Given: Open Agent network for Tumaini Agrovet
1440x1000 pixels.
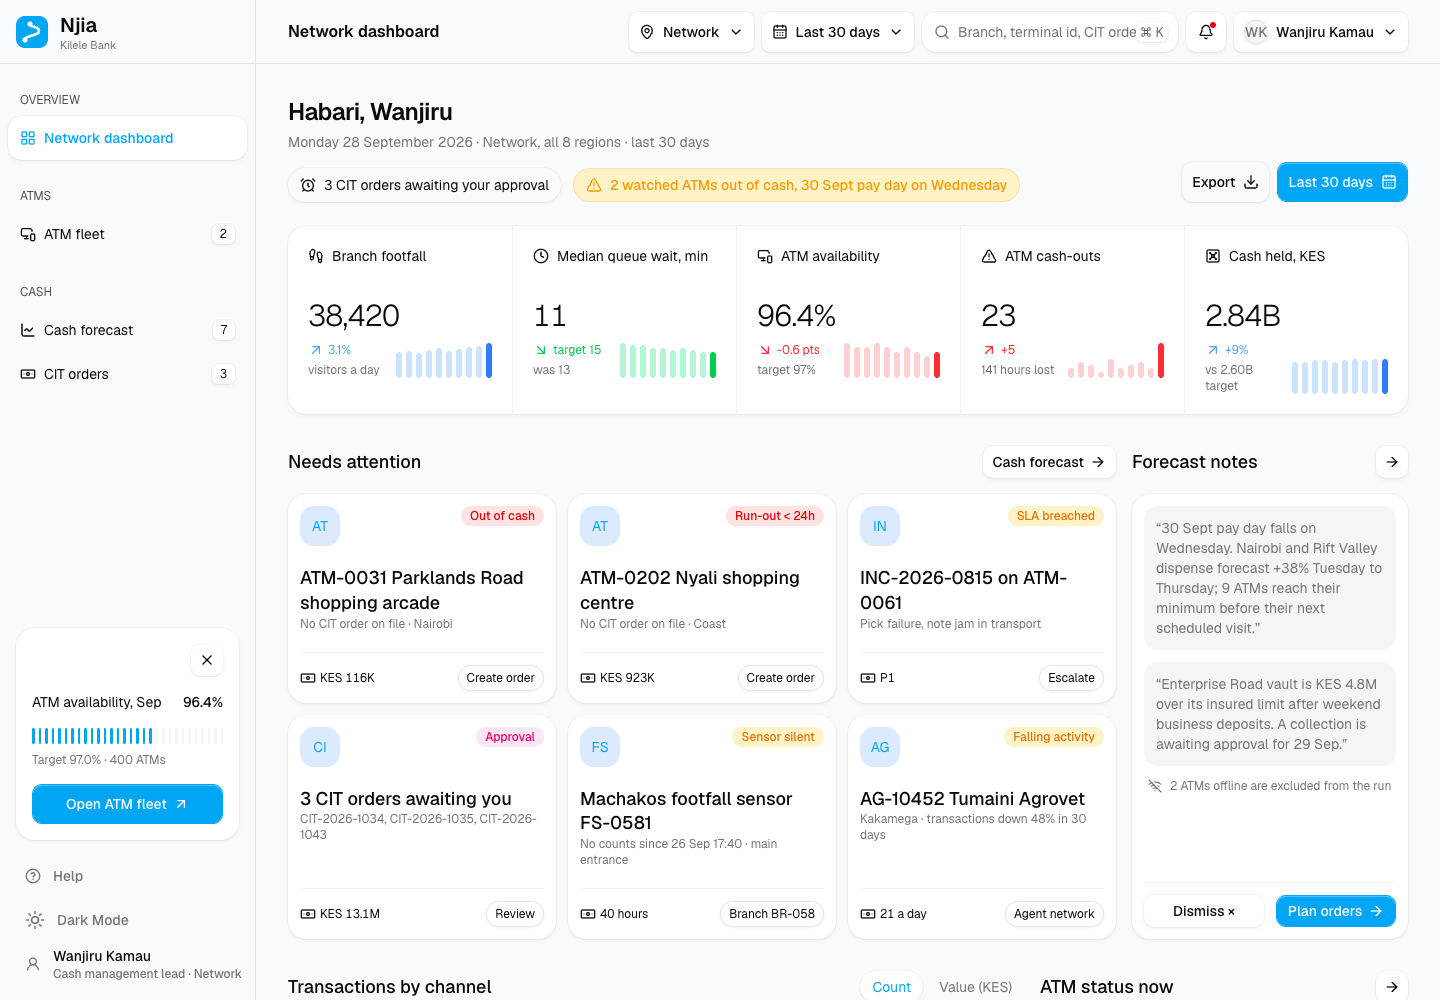Looking at the screenshot, I should [1054, 914].
